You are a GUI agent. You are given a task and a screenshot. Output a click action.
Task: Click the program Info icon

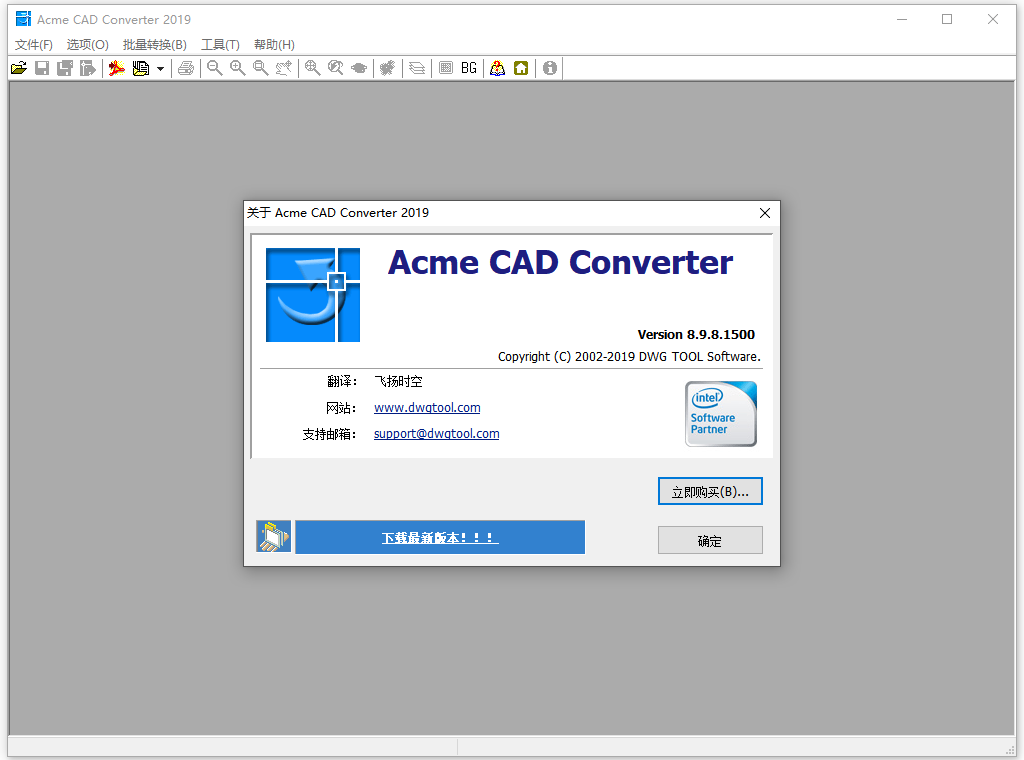[549, 67]
